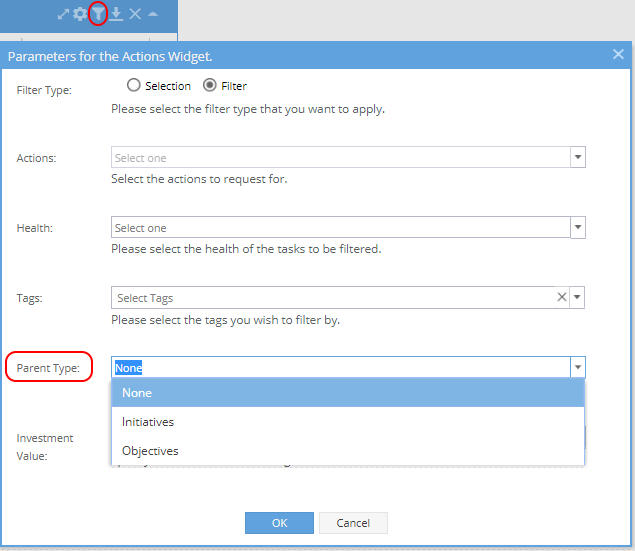Click into the Health select field
The width and height of the screenshot is (635, 551).
pyautogui.click(x=341, y=227)
